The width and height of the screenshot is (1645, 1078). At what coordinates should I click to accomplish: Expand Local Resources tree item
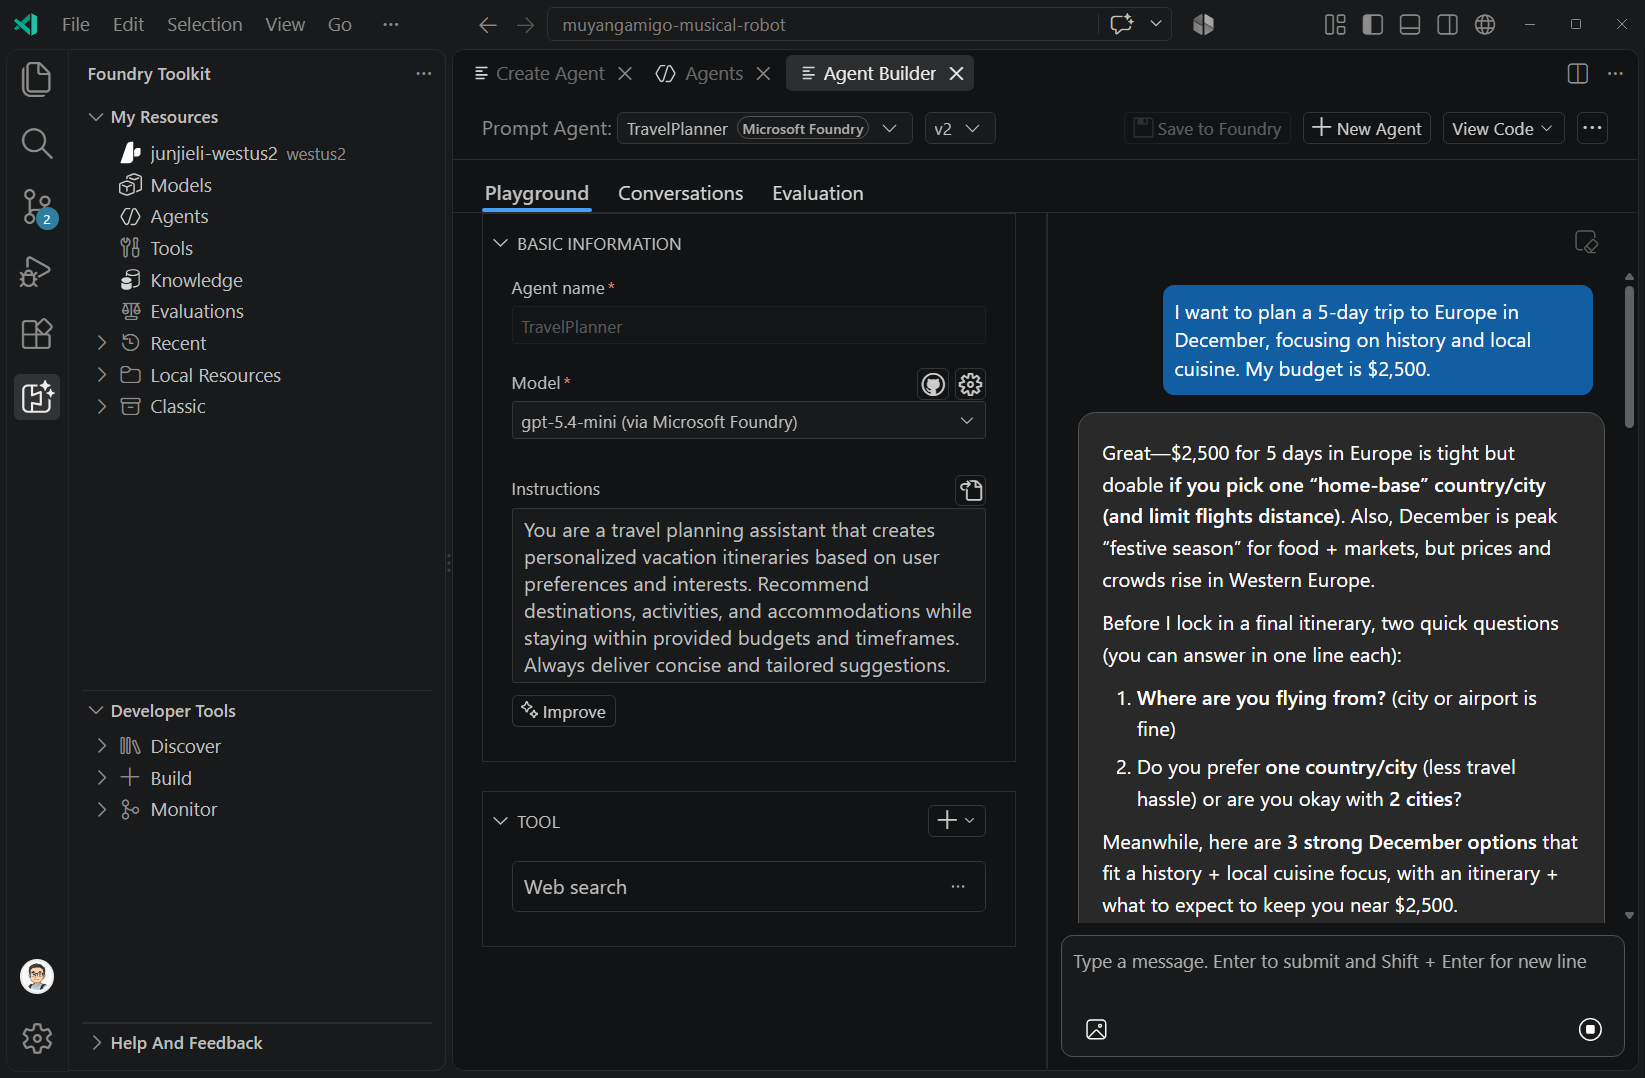[101, 375]
